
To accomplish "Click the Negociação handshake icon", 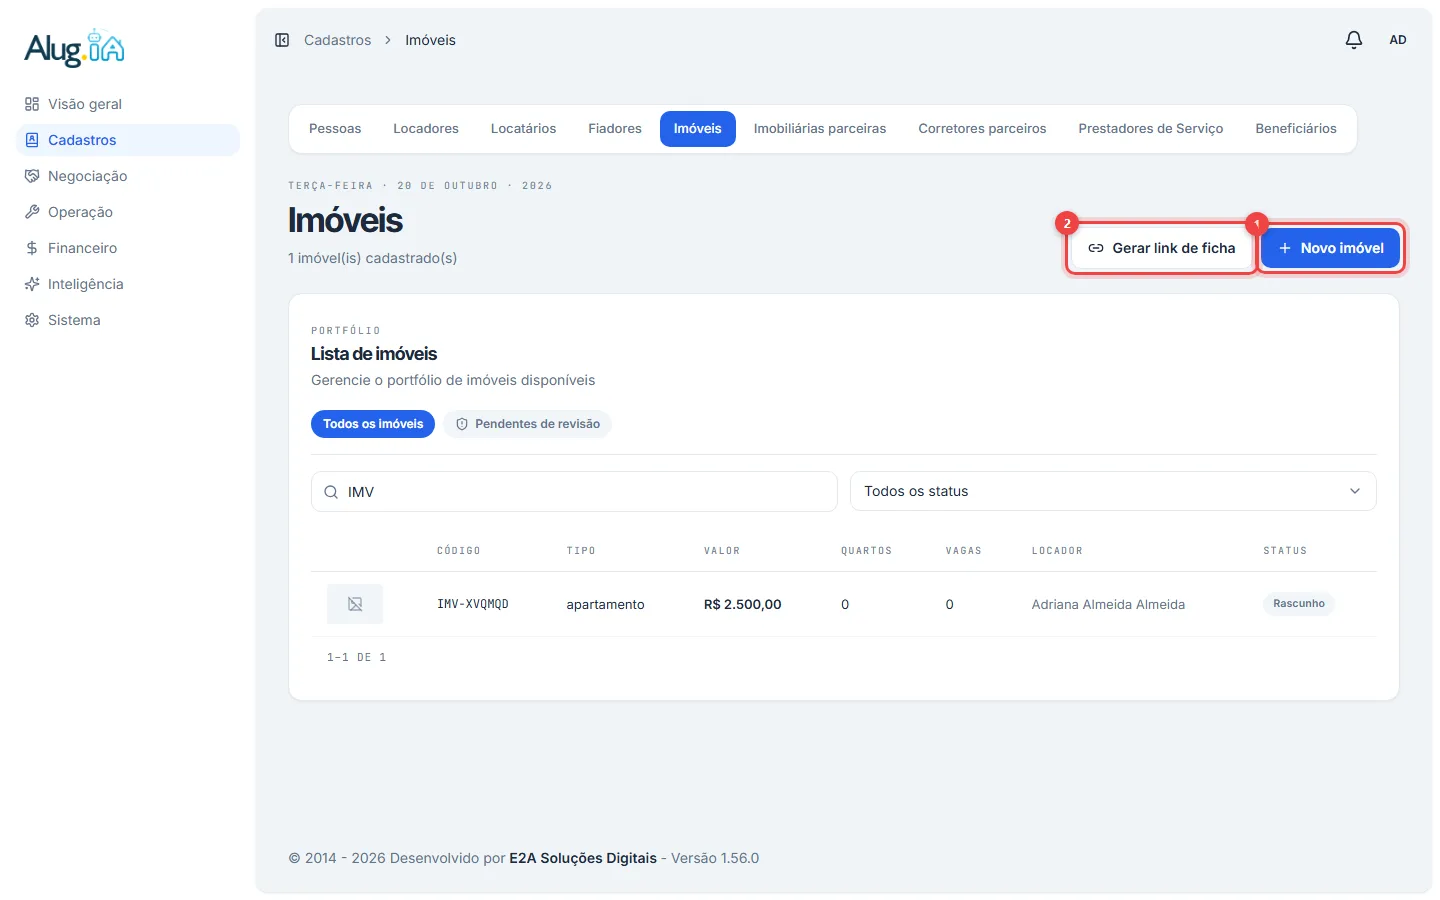I will coord(32,176).
